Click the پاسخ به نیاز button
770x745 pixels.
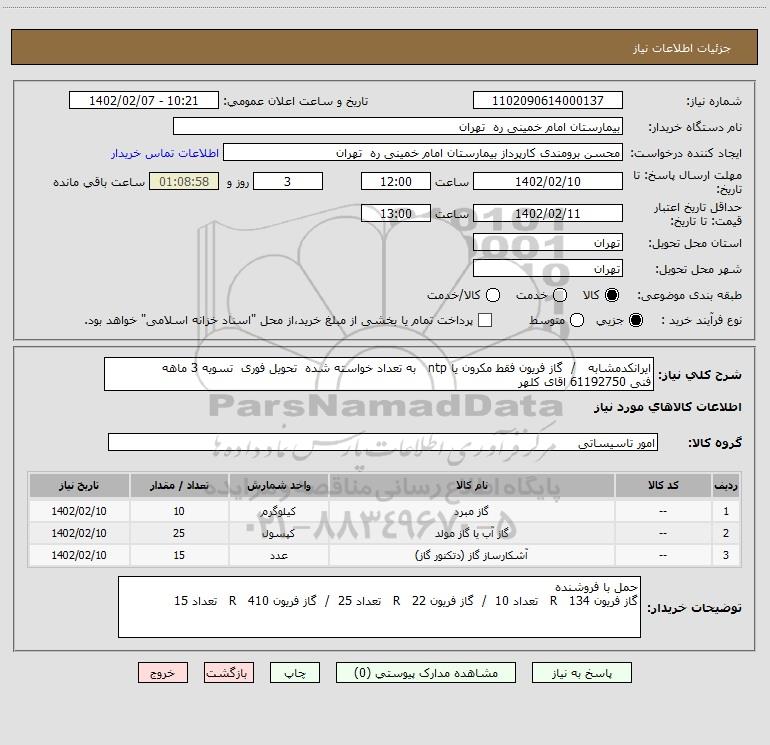click(x=582, y=673)
